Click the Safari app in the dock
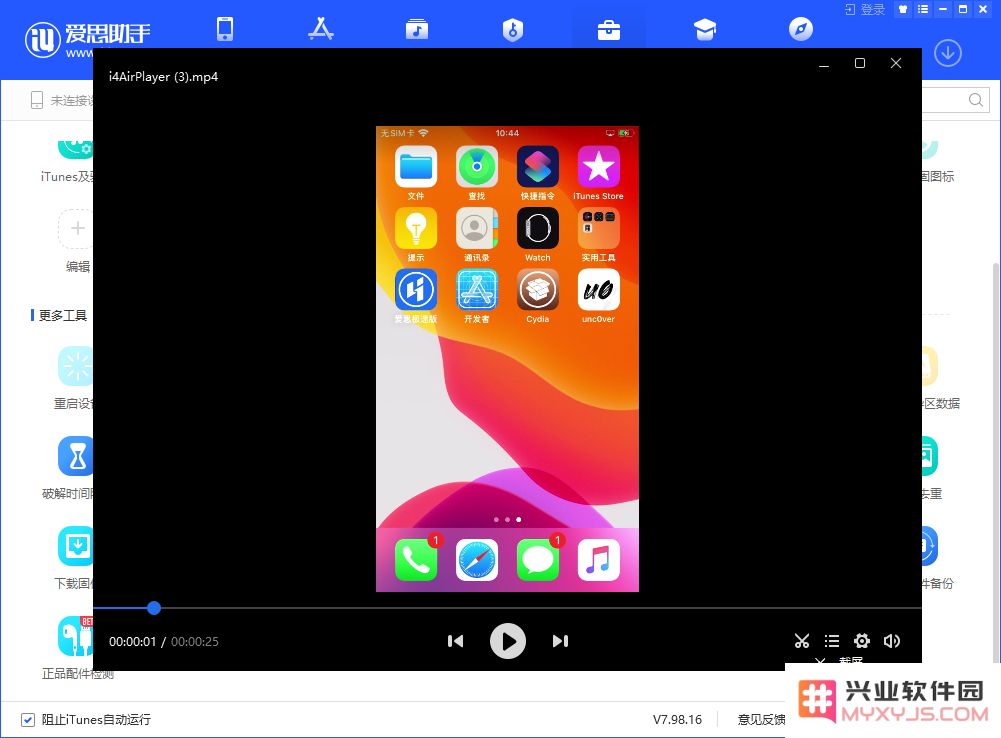1001x738 pixels. pos(477,560)
